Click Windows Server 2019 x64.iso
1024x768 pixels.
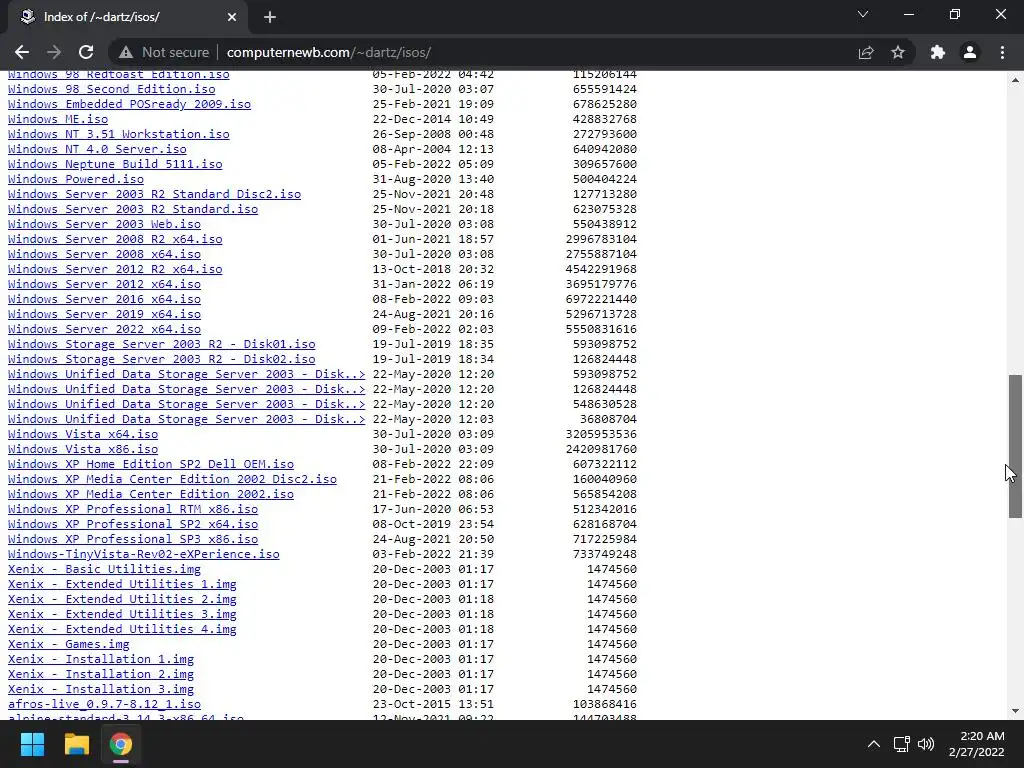[104, 314]
